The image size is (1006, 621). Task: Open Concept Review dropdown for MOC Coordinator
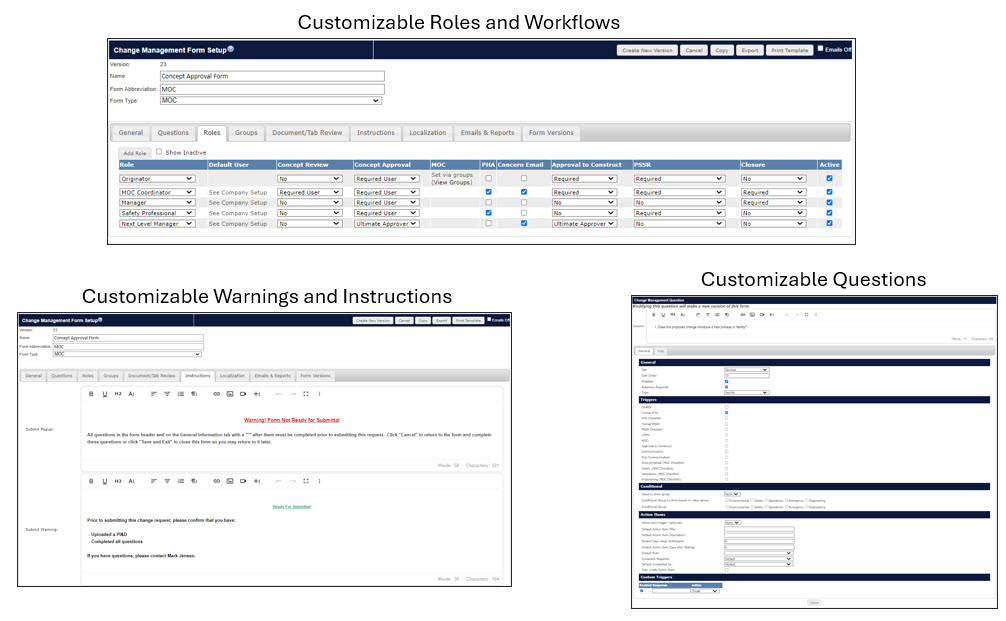pyautogui.click(x=309, y=192)
